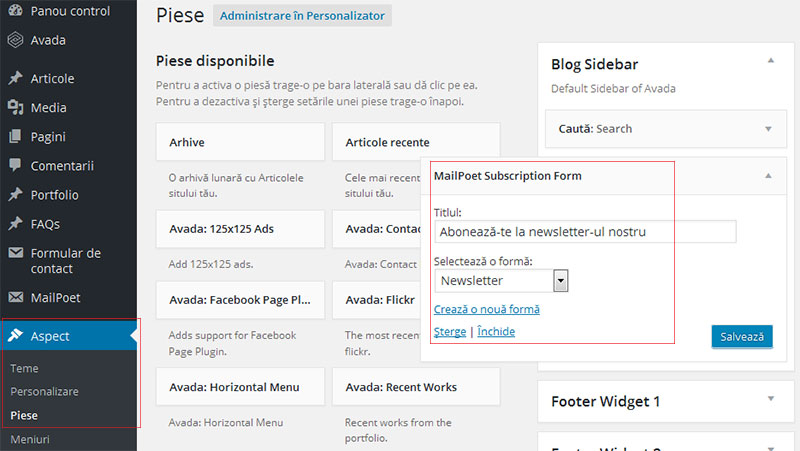Click the Formular de contact envelope icon
The width and height of the screenshot is (800, 451).
[15, 253]
